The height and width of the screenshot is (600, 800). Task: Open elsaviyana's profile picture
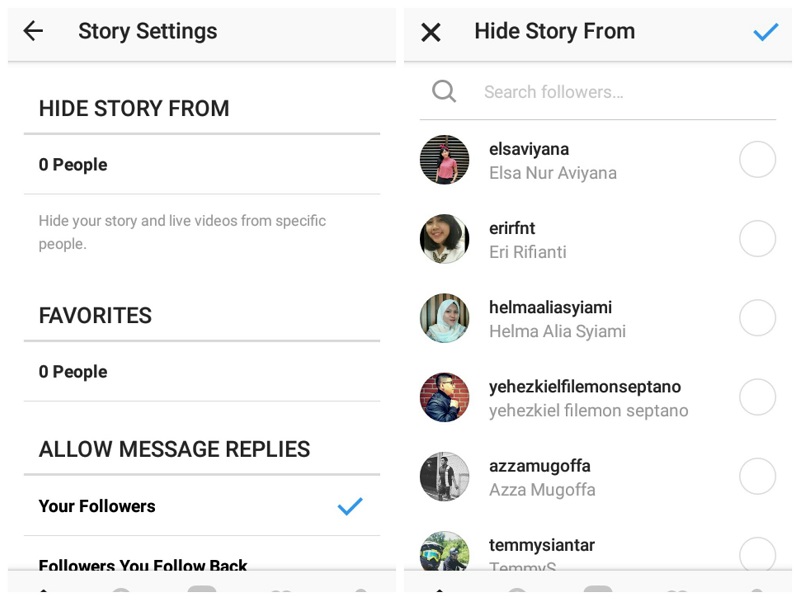445,160
